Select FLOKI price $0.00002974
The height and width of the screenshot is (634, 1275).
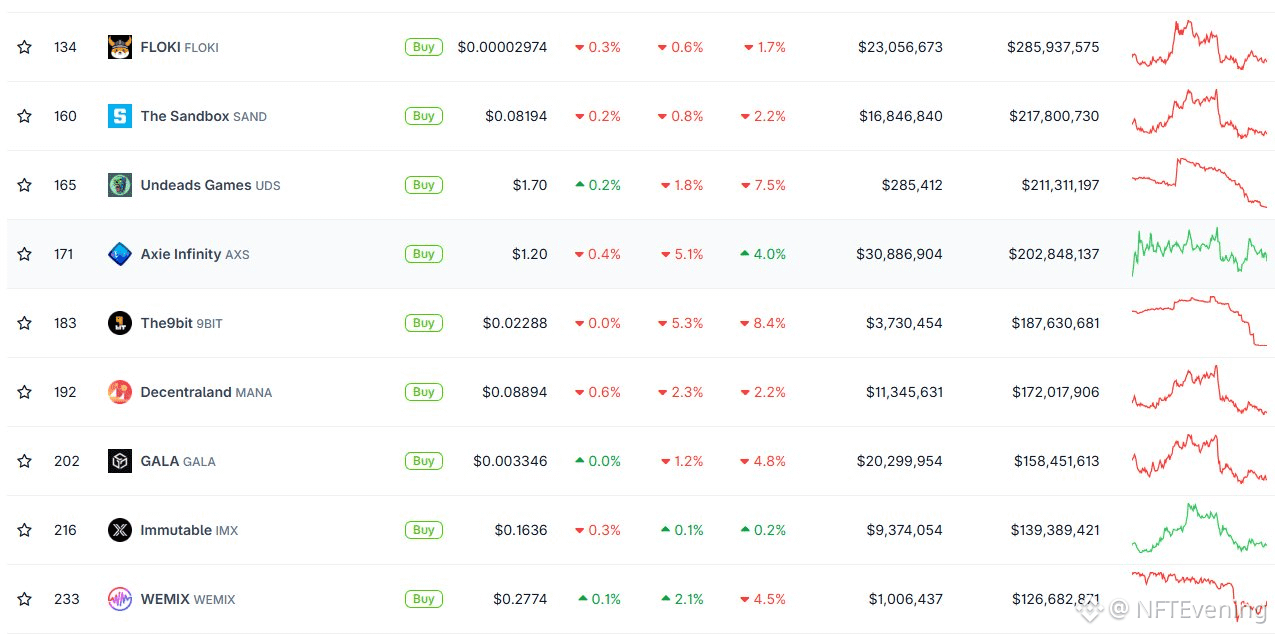point(502,47)
